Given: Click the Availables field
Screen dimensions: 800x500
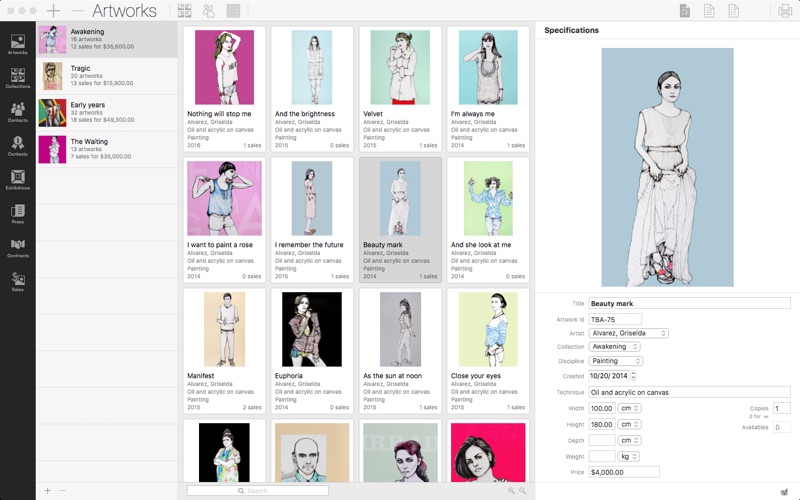Looking at the screenshot, I should [782, 428].
